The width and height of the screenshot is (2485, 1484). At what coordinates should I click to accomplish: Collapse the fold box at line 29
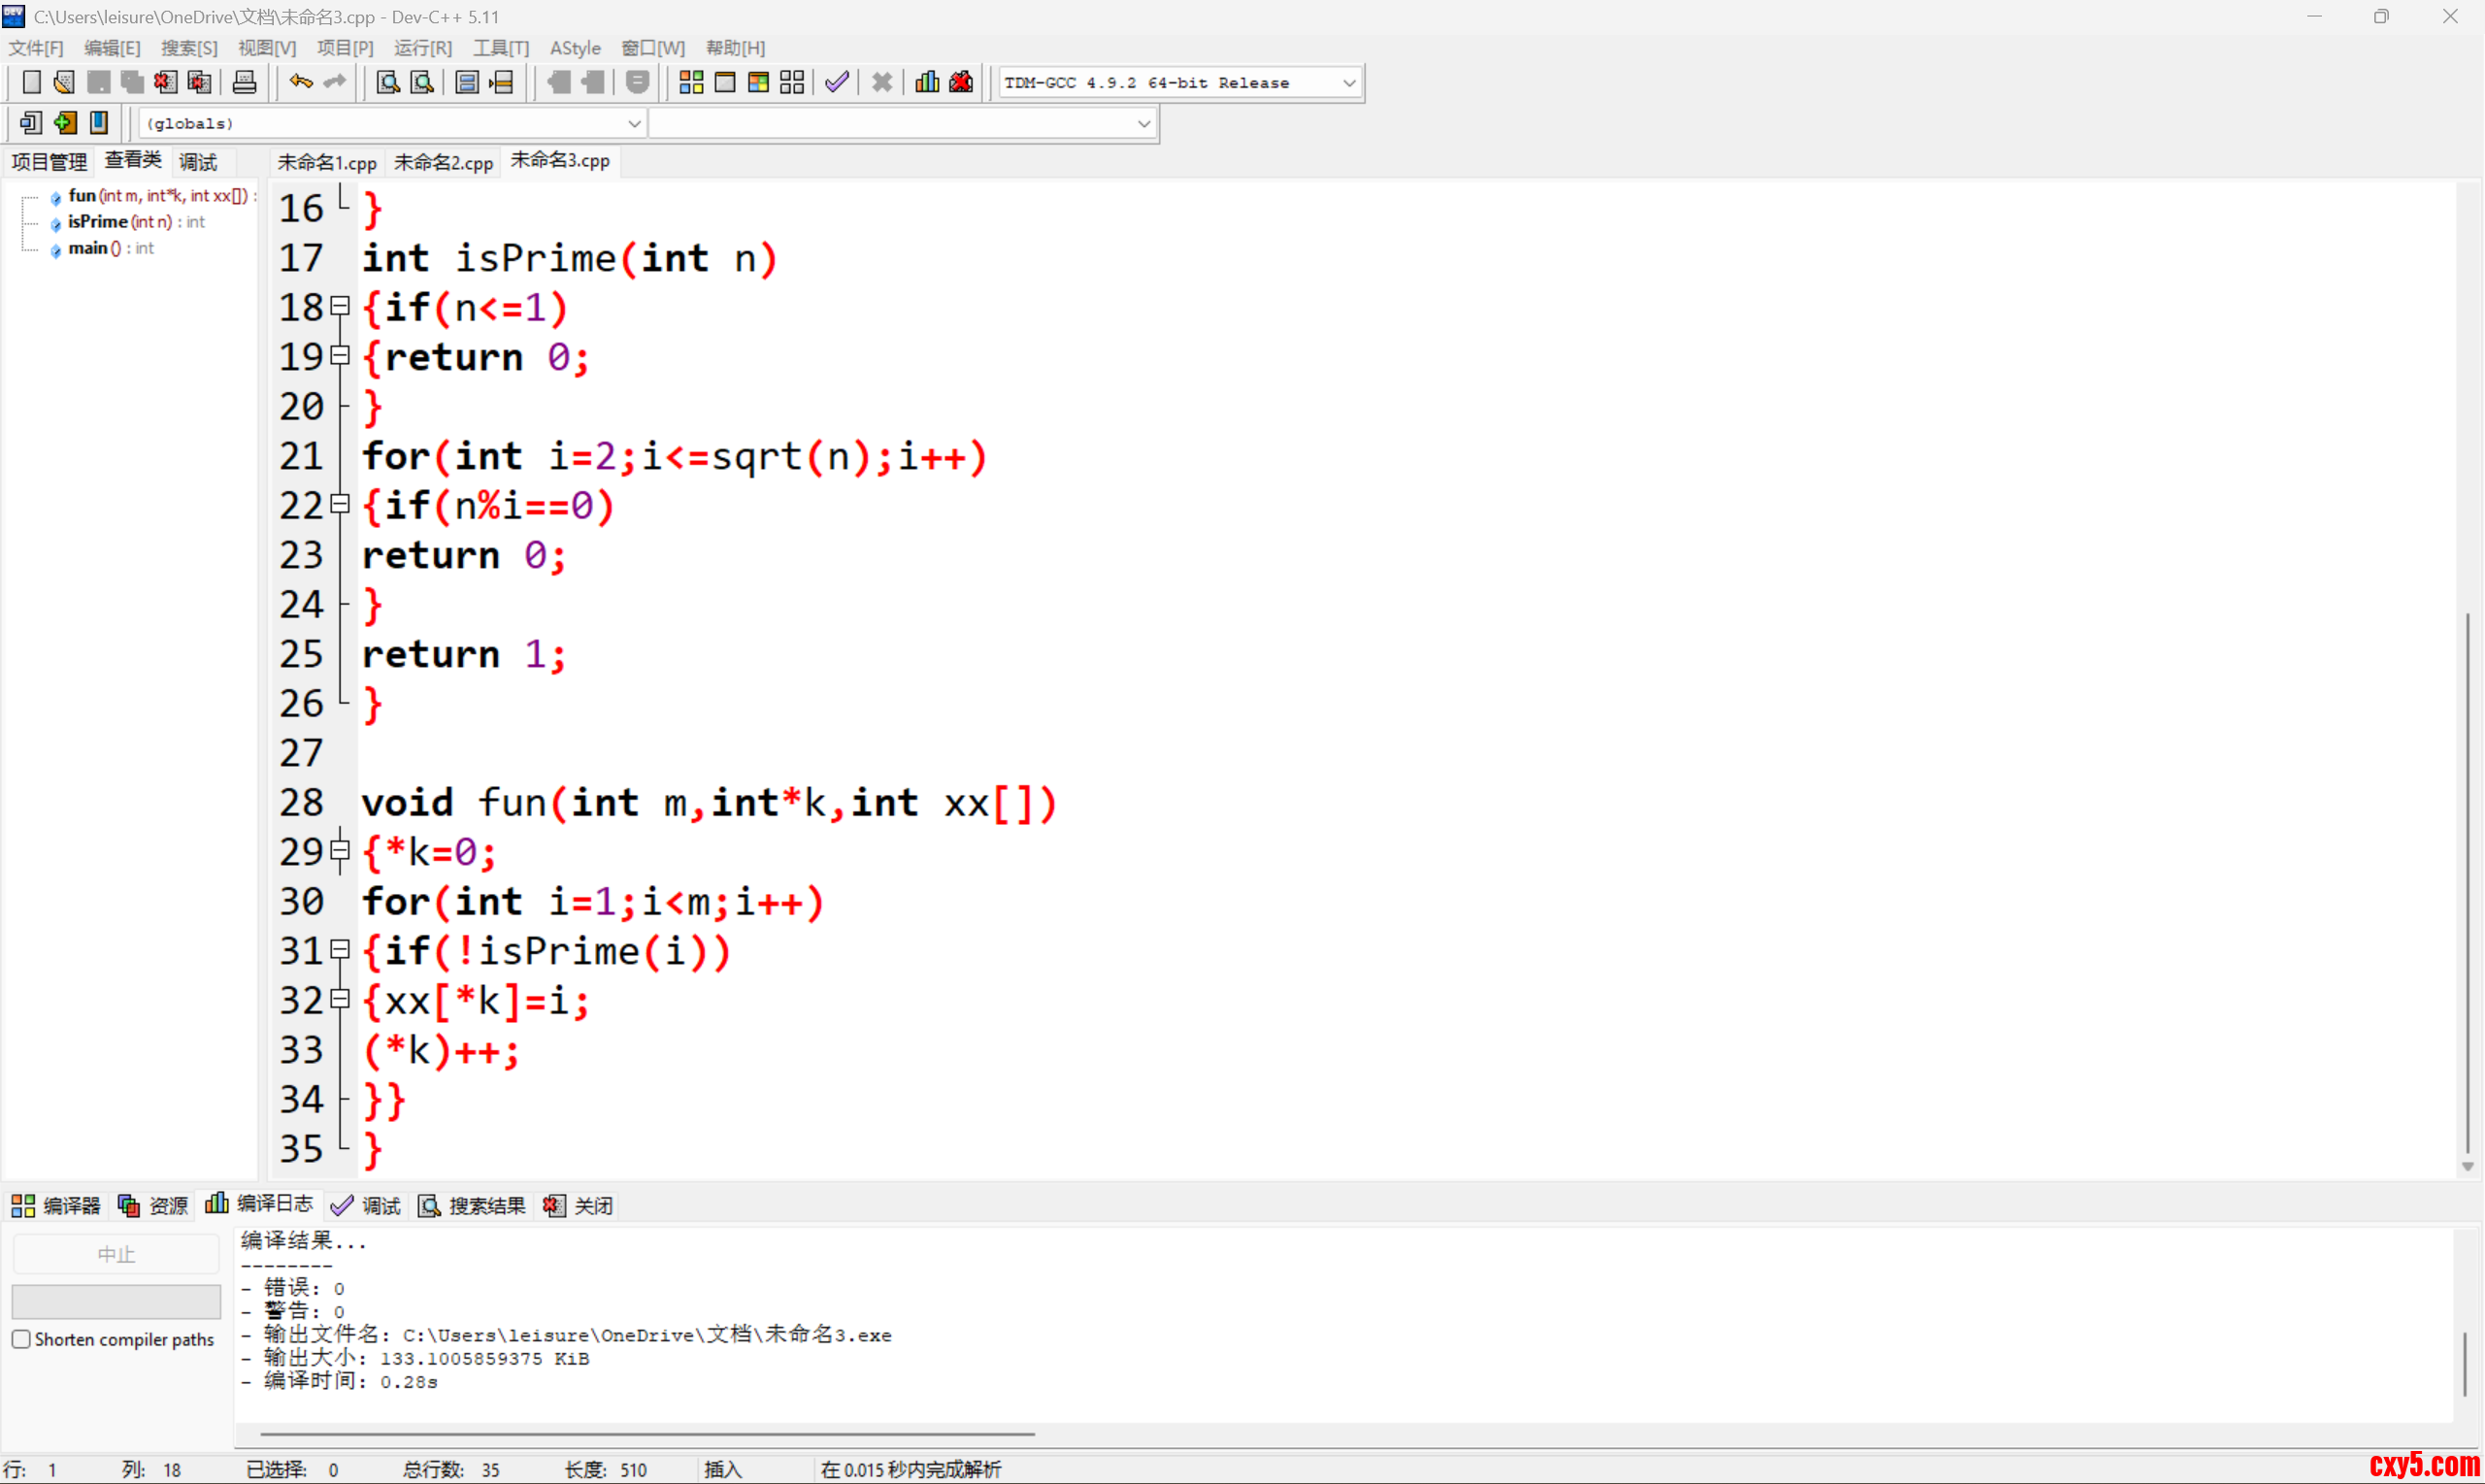pos(340,851)
